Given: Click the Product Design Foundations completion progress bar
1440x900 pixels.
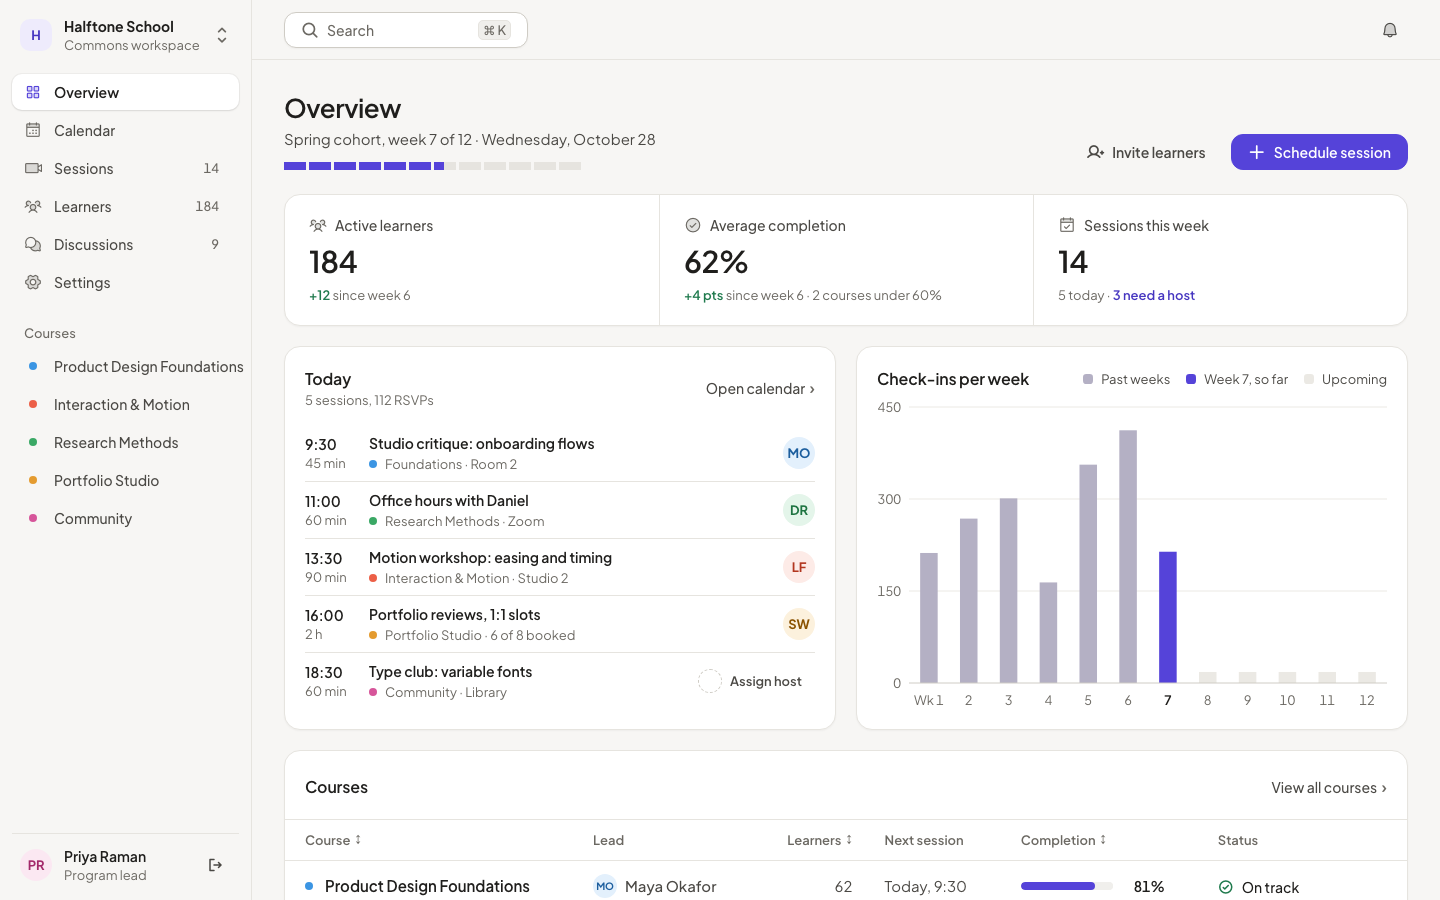Looking at the screenshot, I should pyautogui.click(x=1067, y=886).
